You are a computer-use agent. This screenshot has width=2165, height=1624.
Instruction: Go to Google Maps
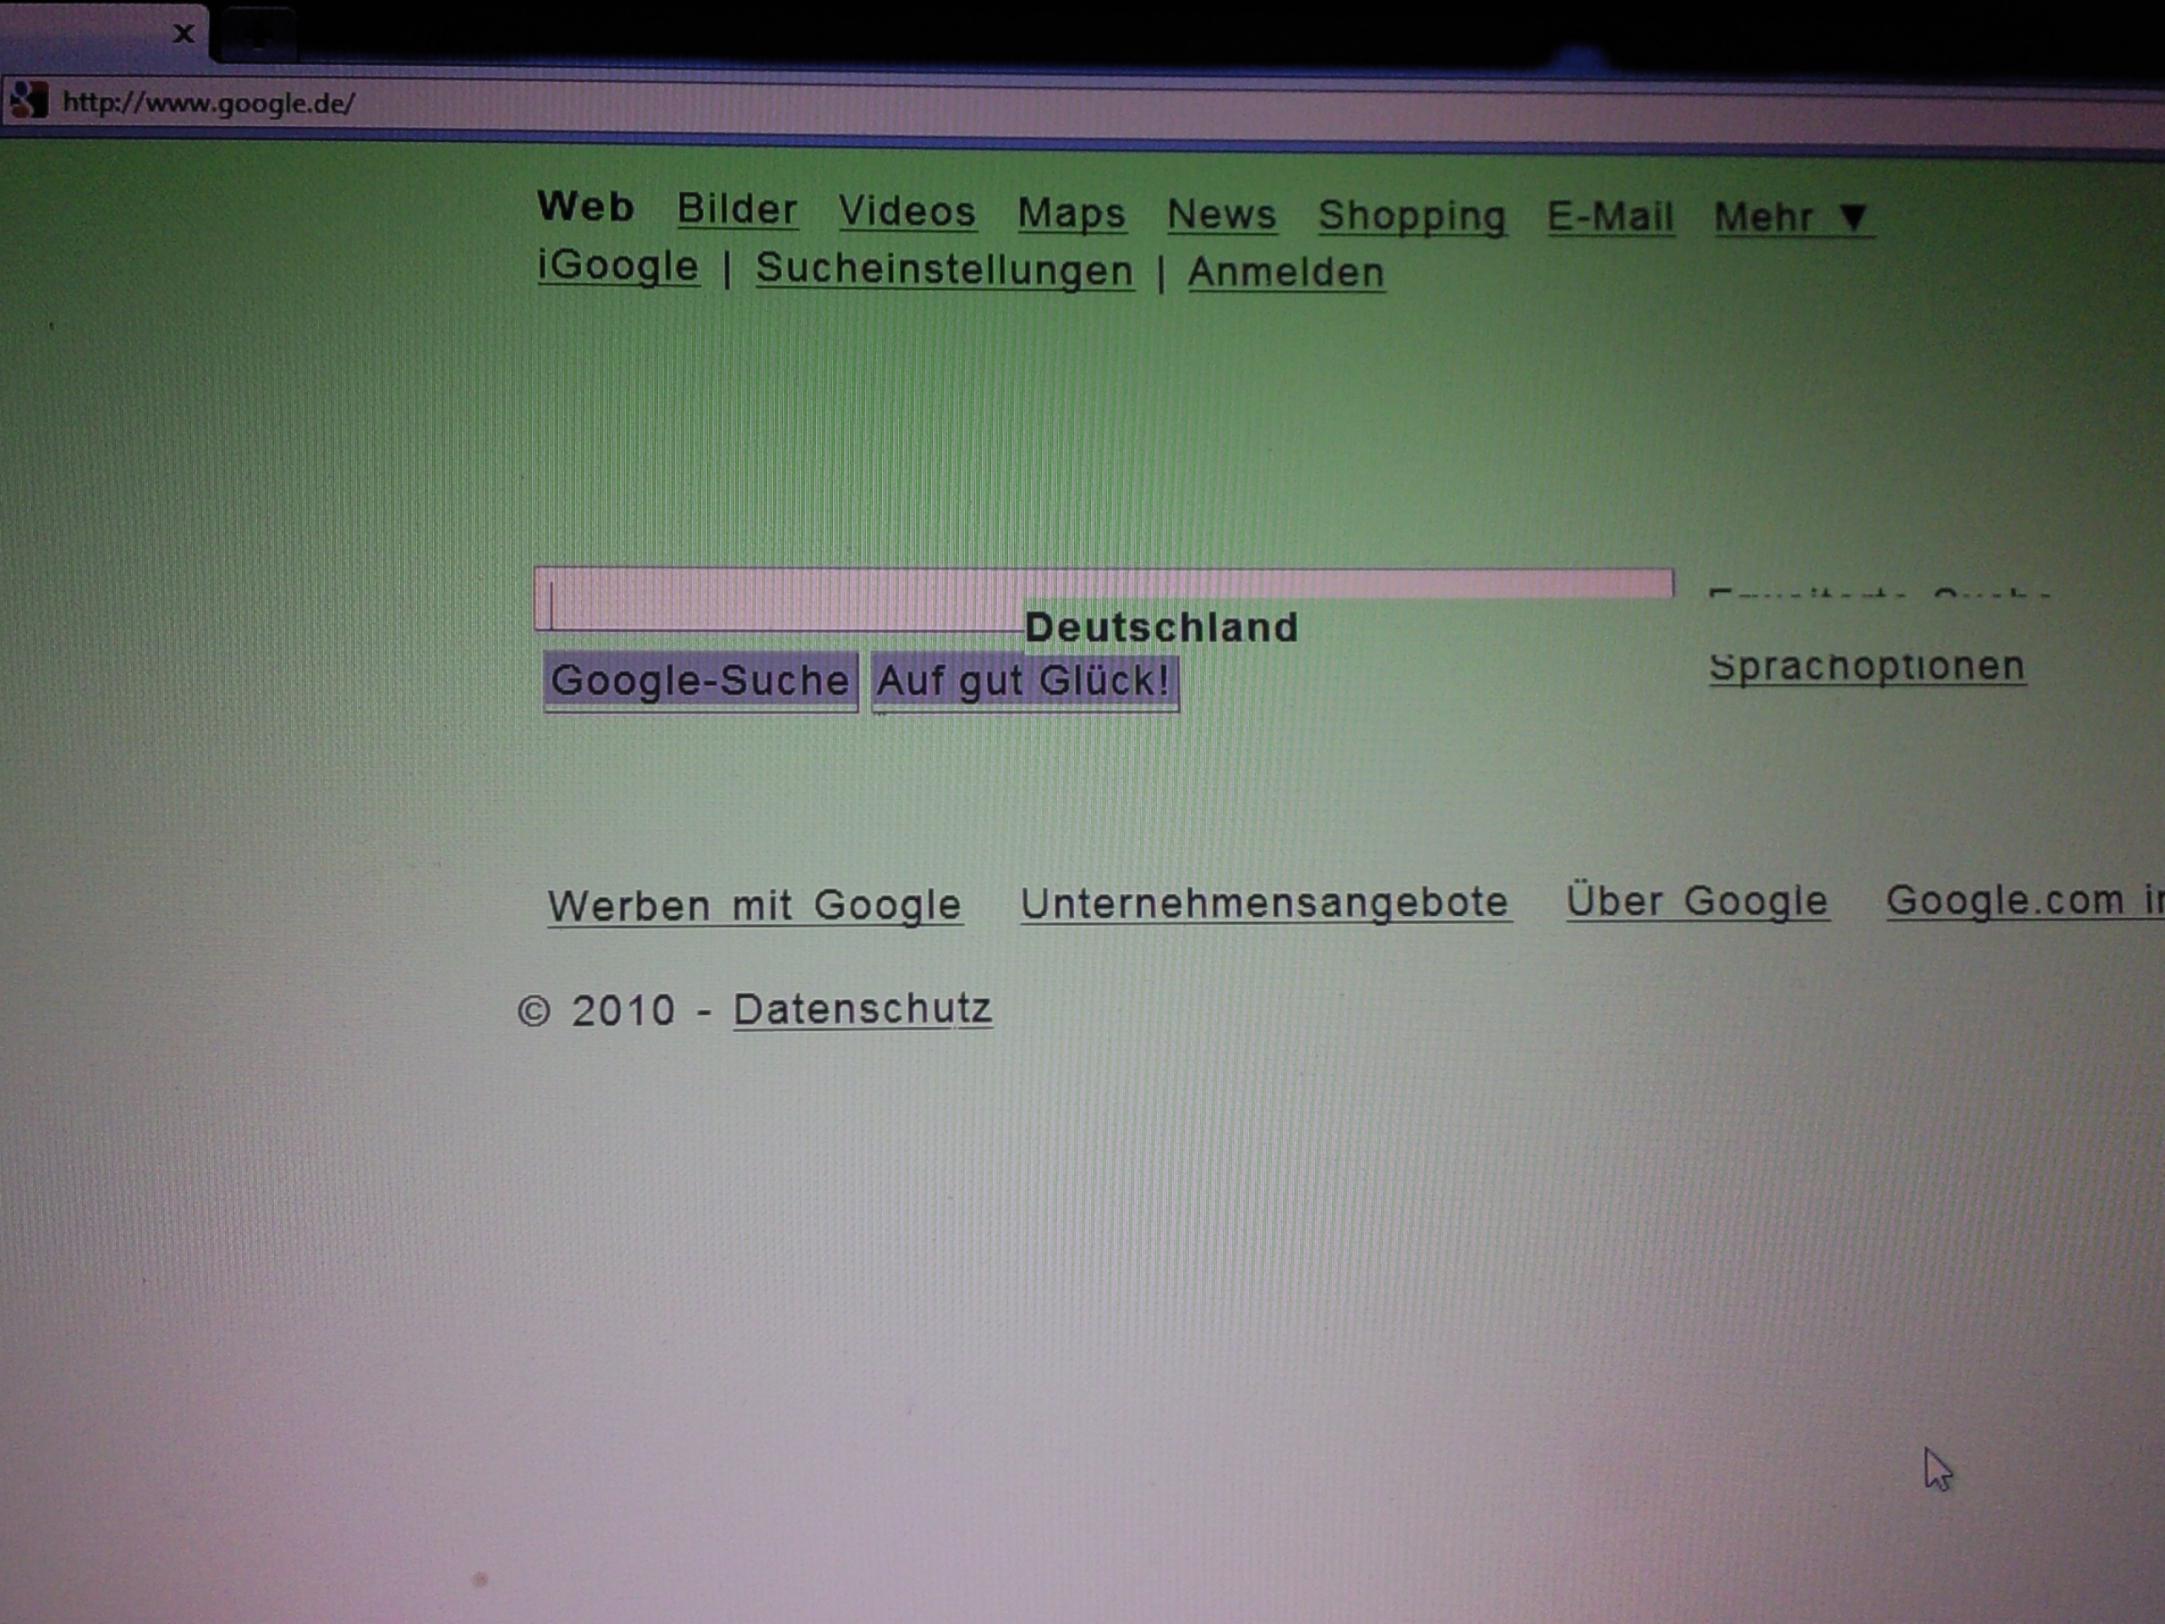tap(1071, 214)
